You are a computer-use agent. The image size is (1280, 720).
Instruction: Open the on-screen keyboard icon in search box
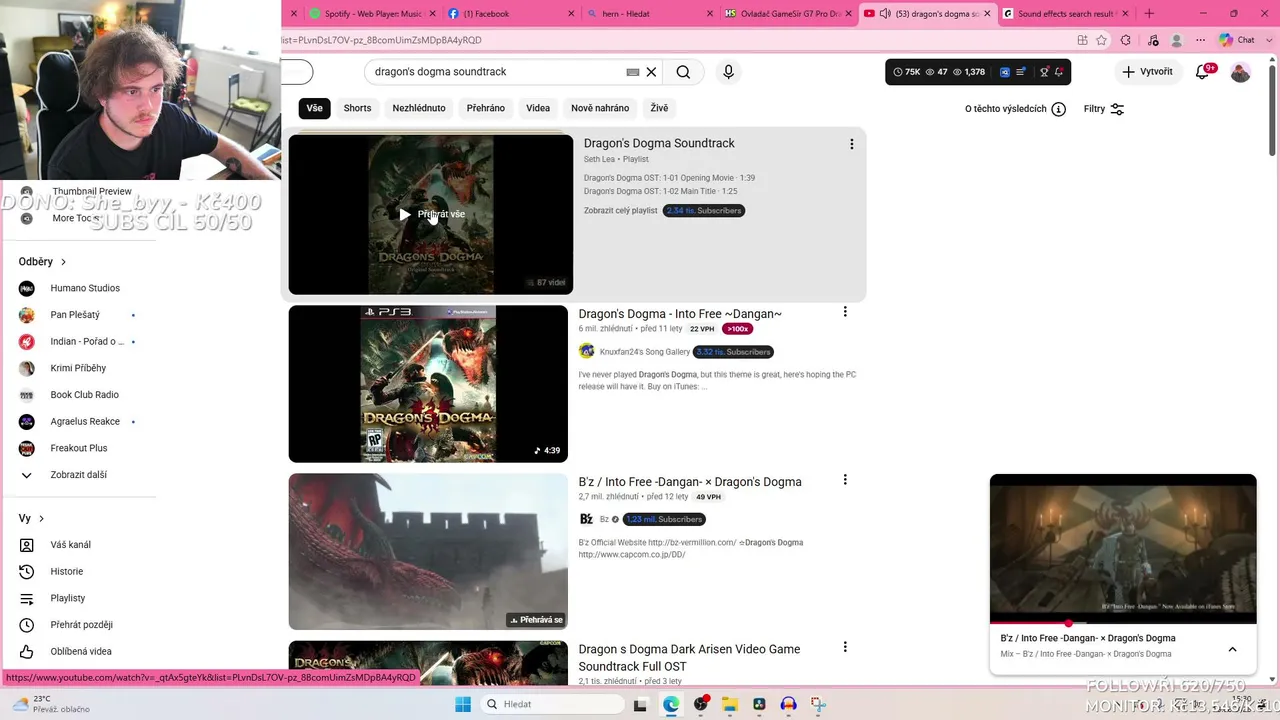632,72
